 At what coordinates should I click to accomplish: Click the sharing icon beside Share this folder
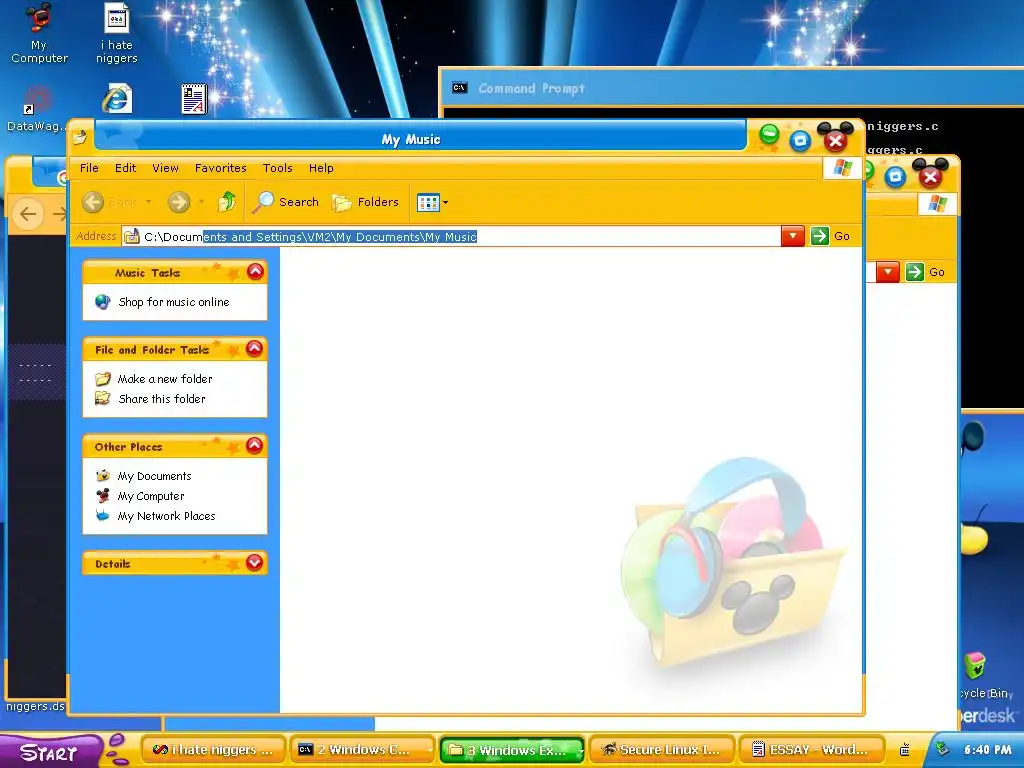(x=103, y=398)
